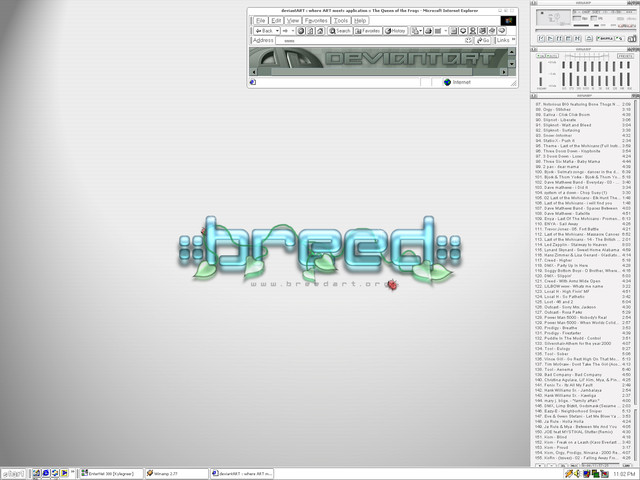Open the equalizer Presets menu
The image size is (640, 480).
click(x=625, y=56)
